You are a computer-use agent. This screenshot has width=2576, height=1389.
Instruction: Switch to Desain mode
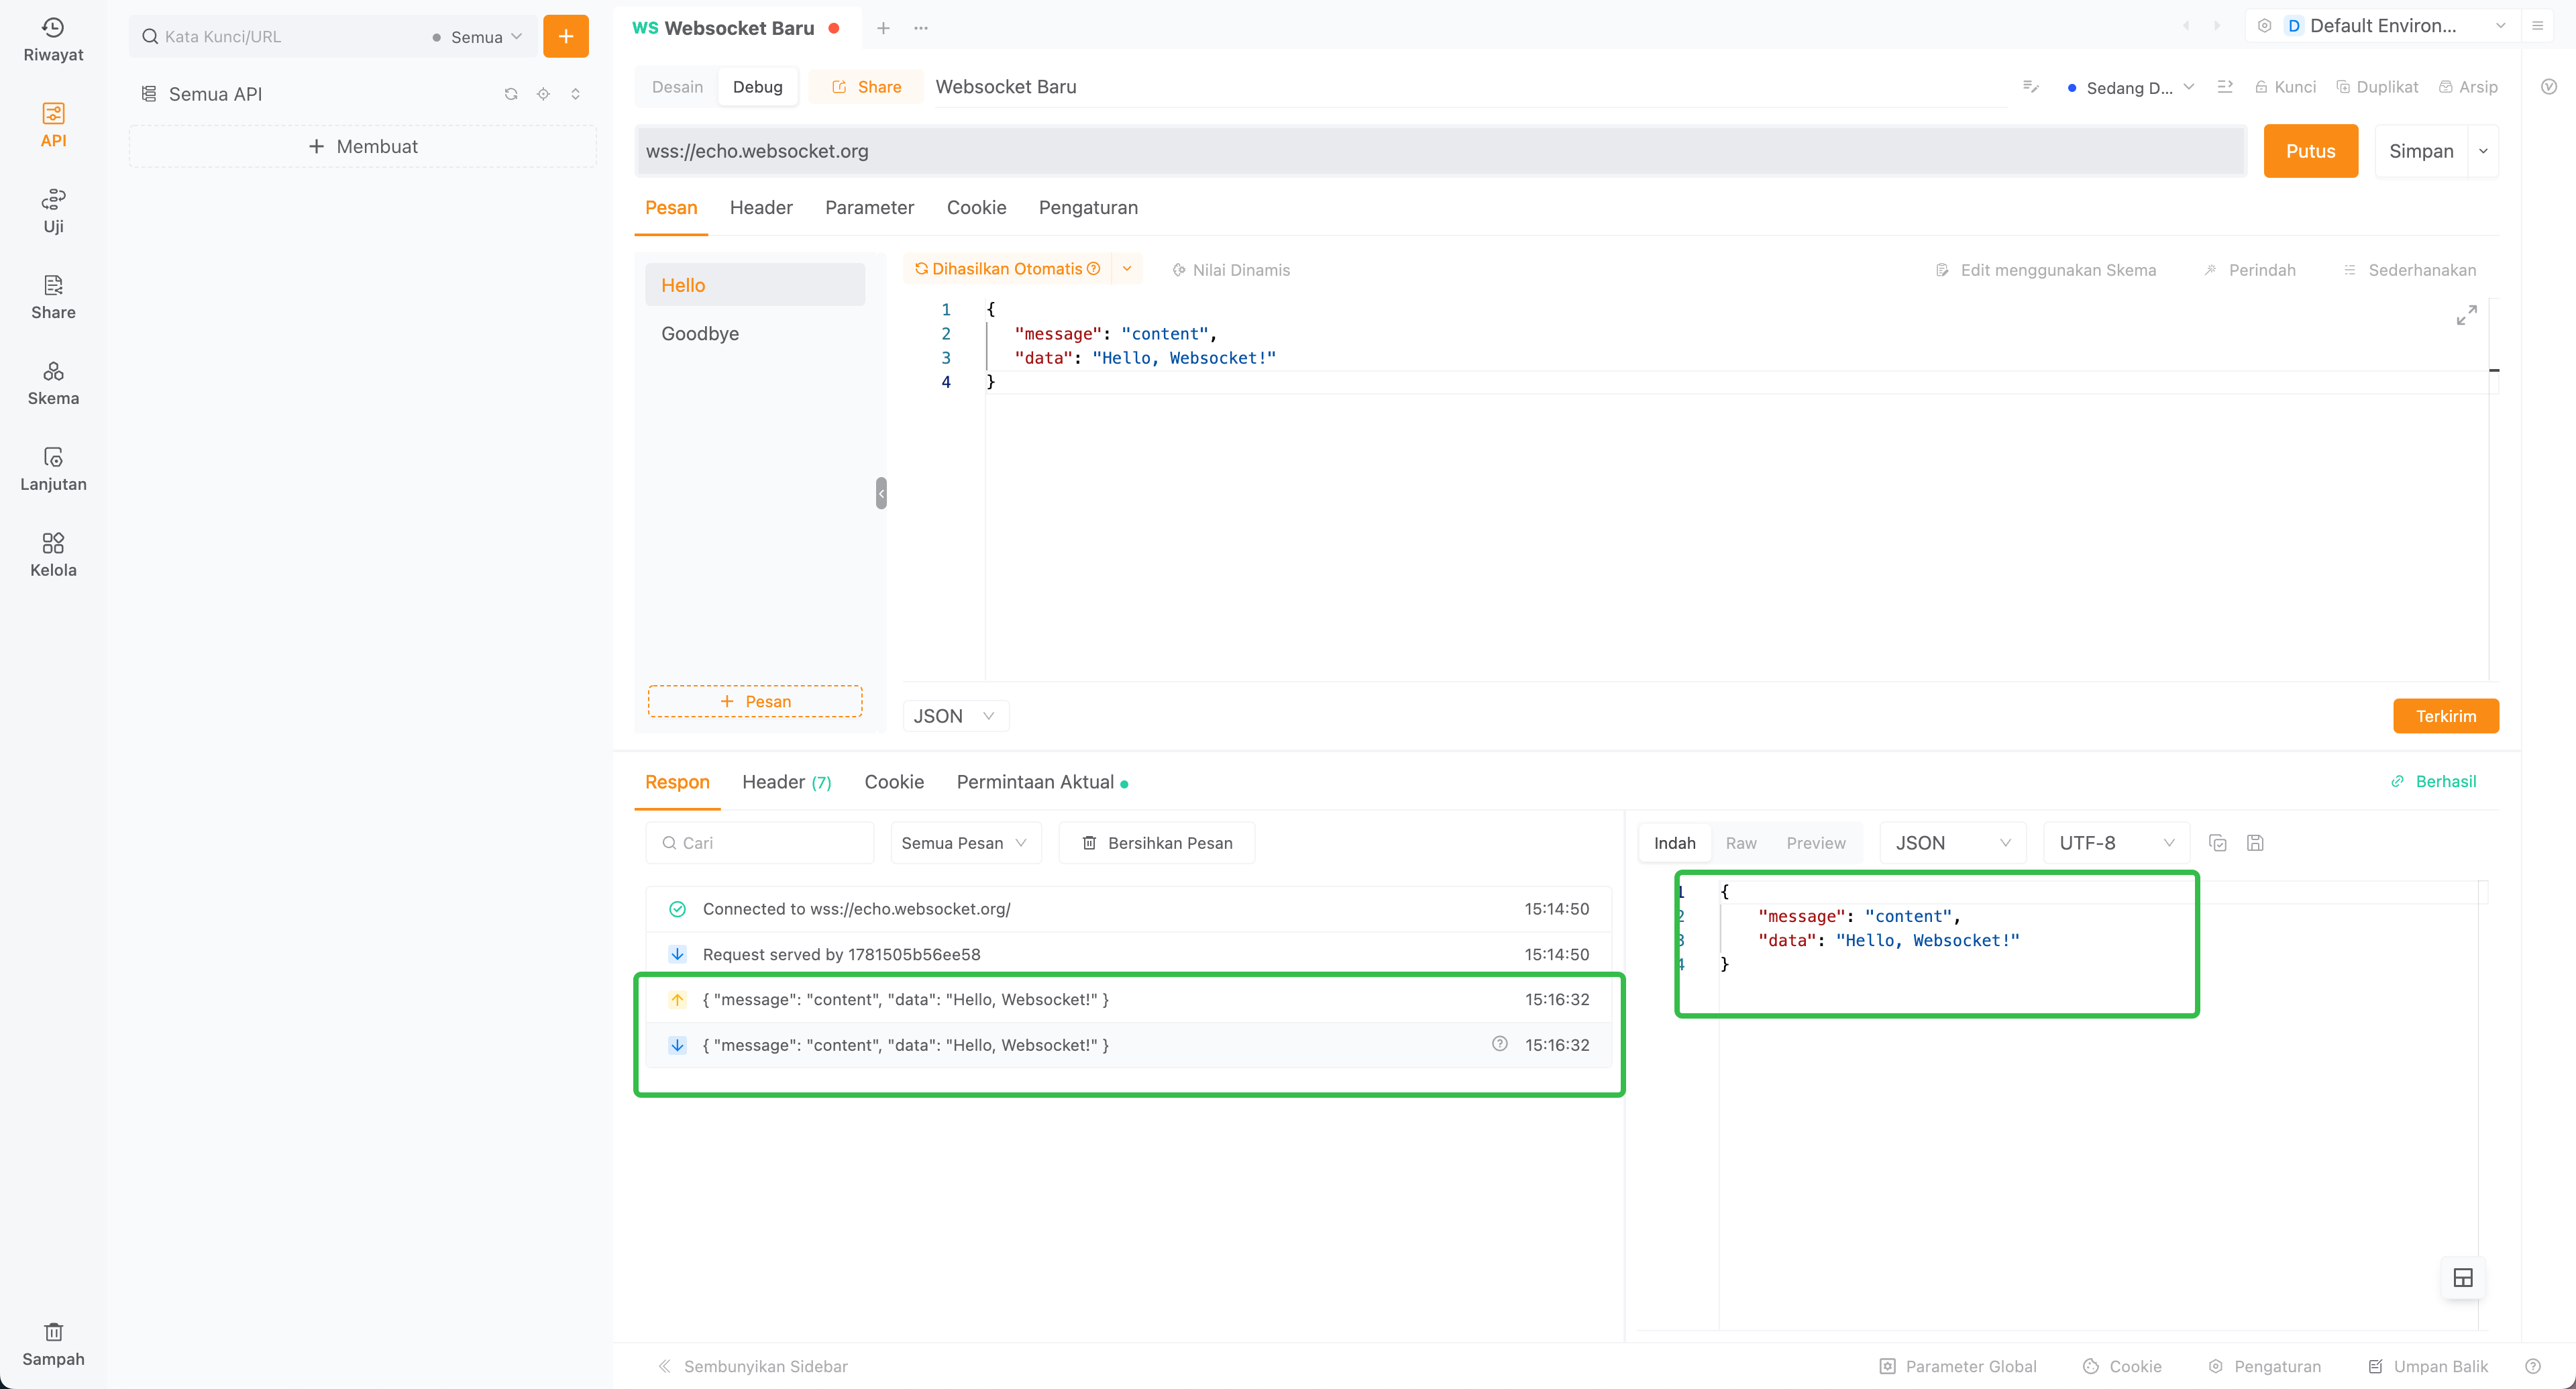pyautogui.click(x=677, y=87)
